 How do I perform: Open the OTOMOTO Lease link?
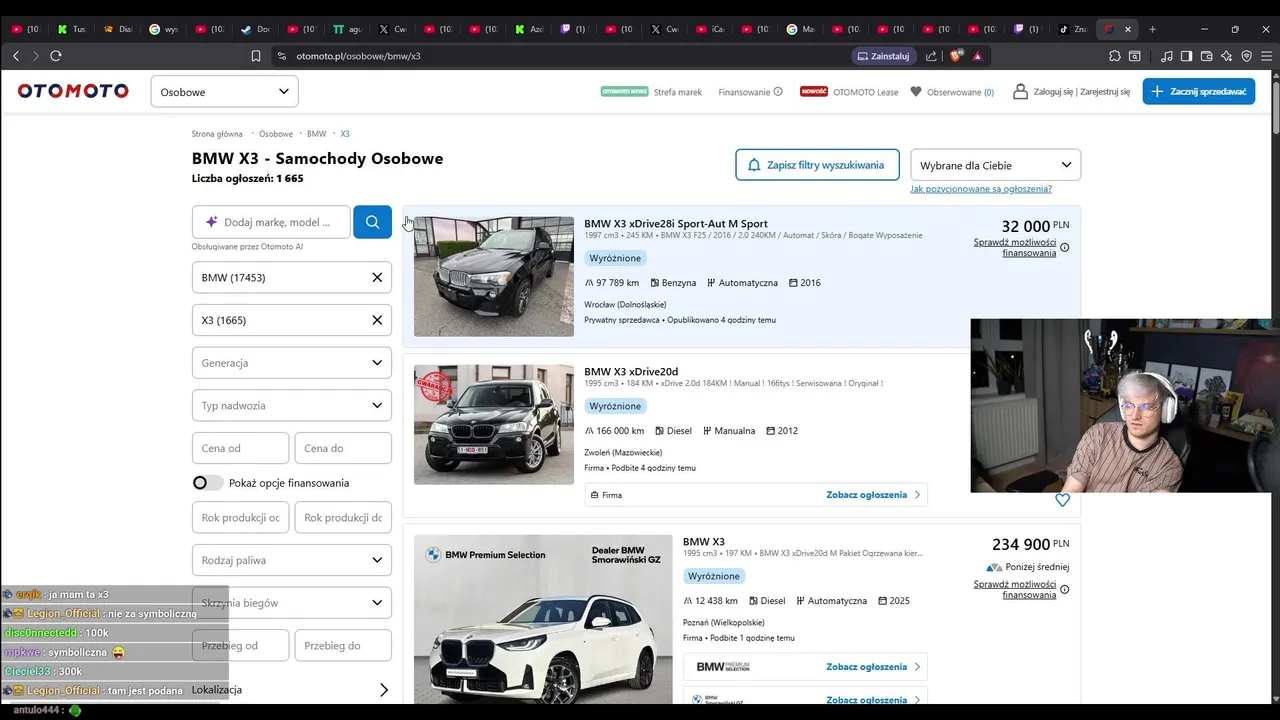(866, 92)
